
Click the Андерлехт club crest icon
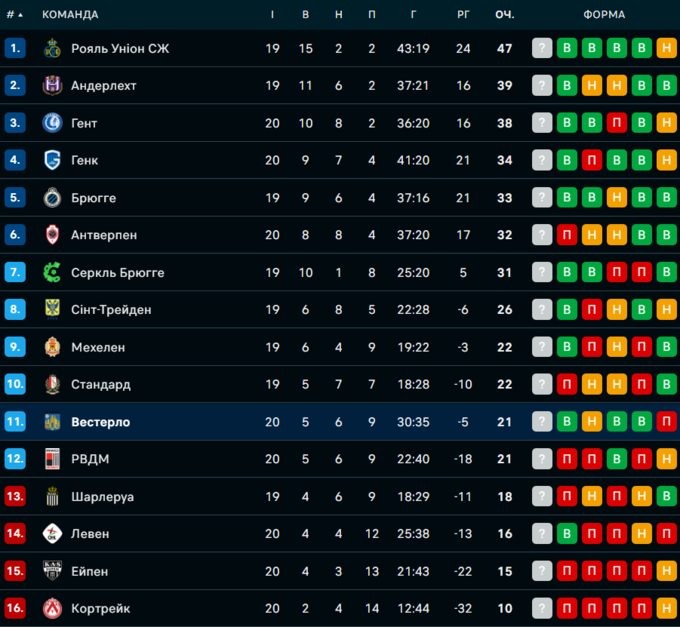(53, 86)
